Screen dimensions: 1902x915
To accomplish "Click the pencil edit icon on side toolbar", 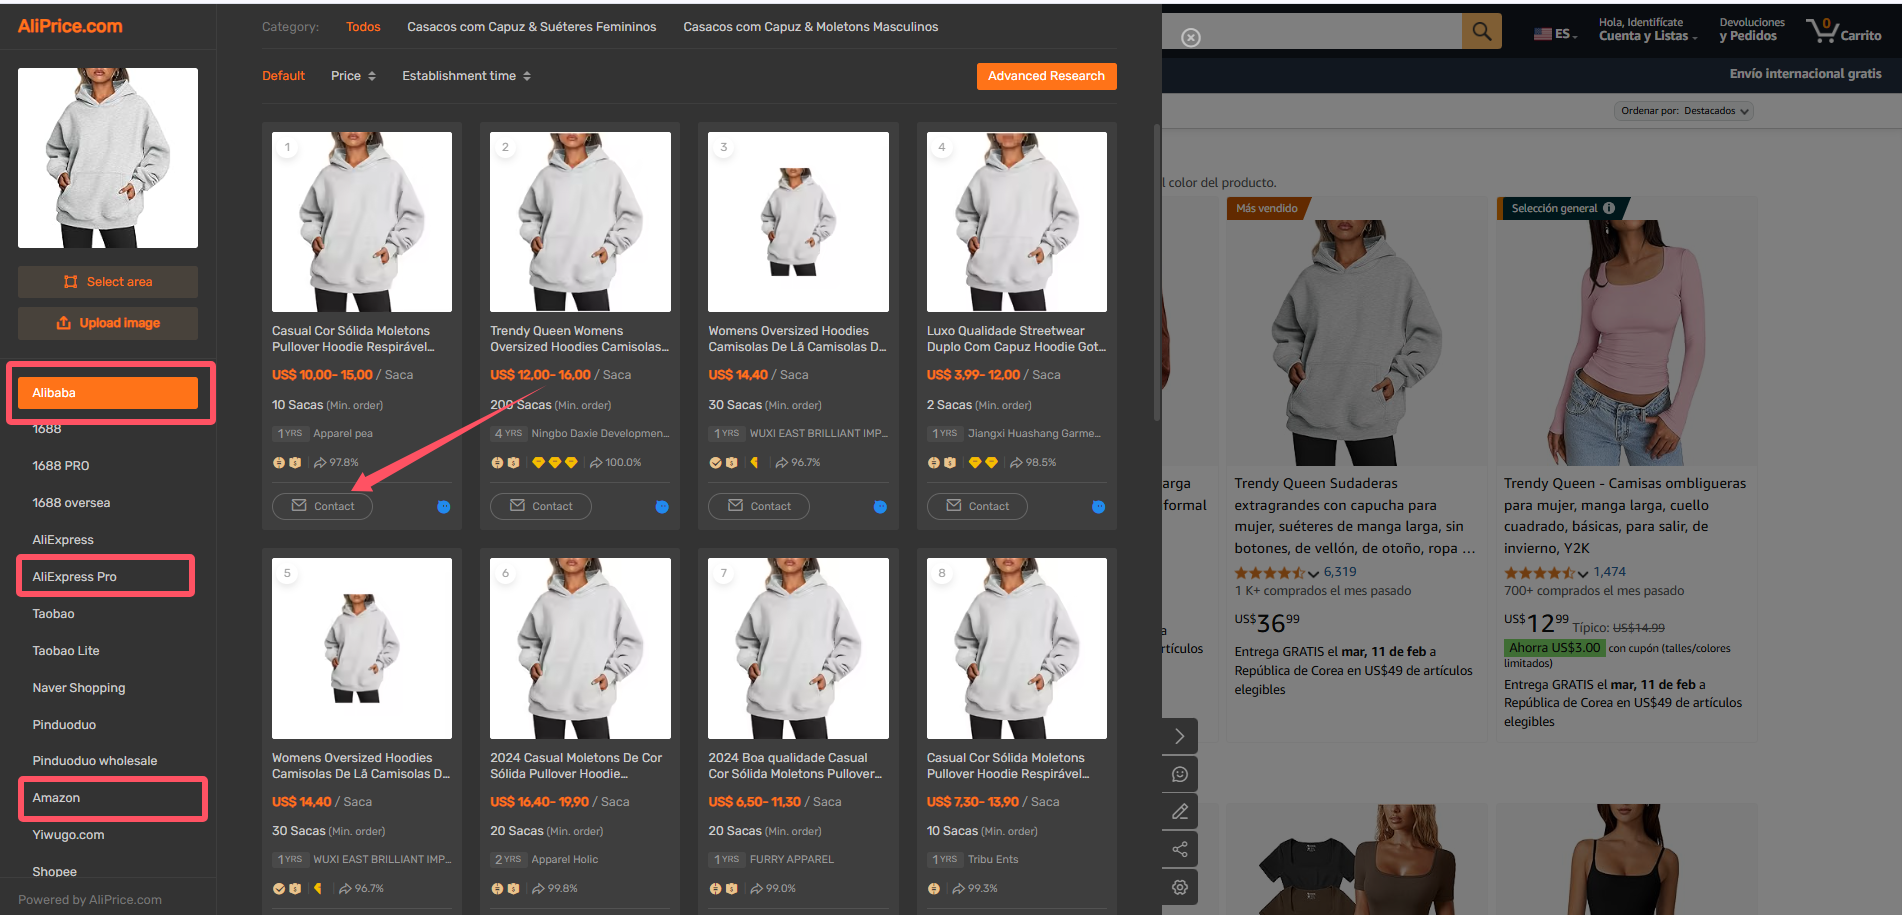I will point(1180,811).
